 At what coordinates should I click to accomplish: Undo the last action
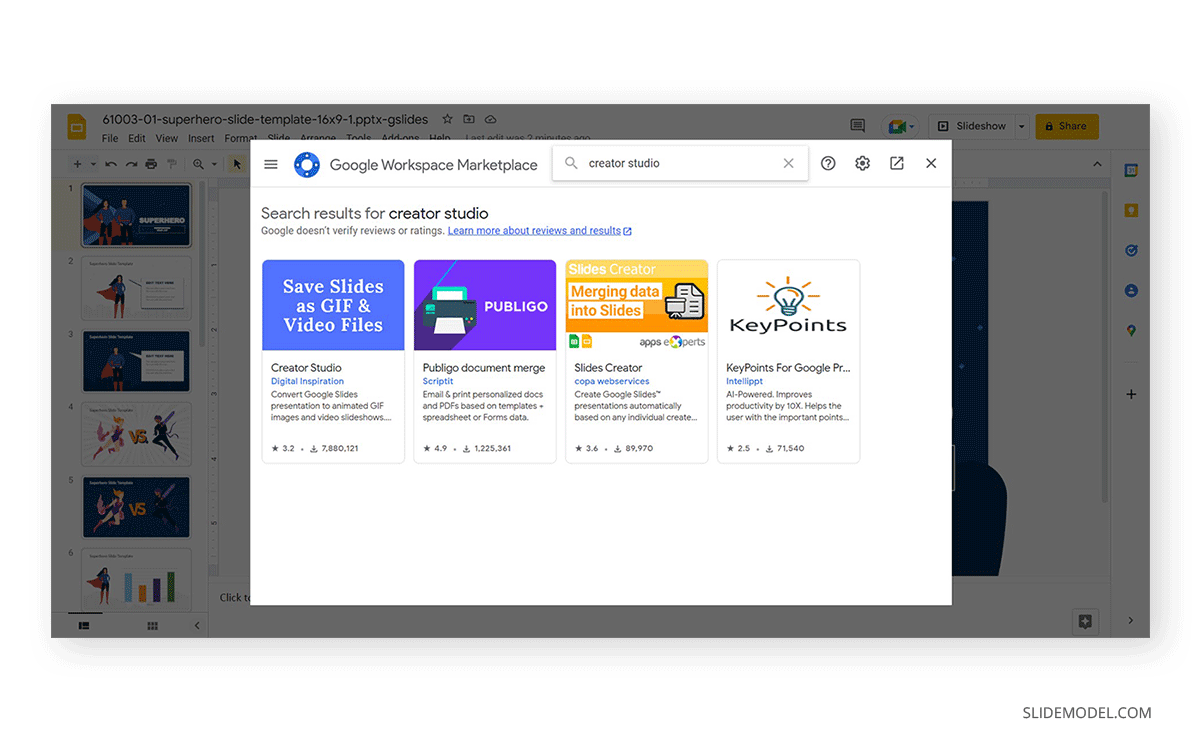tap(111, 164)
